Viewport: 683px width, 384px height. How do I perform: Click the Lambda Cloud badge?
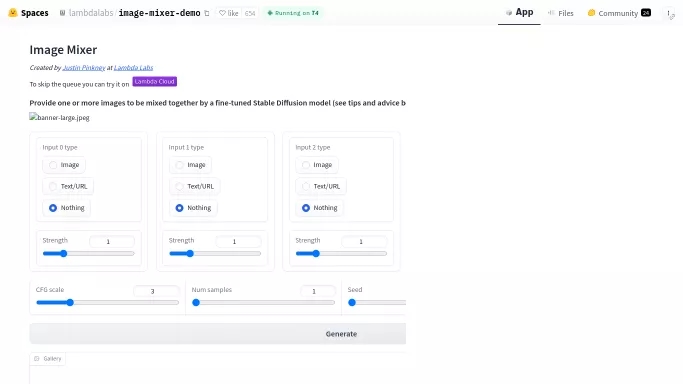[155, 81]
